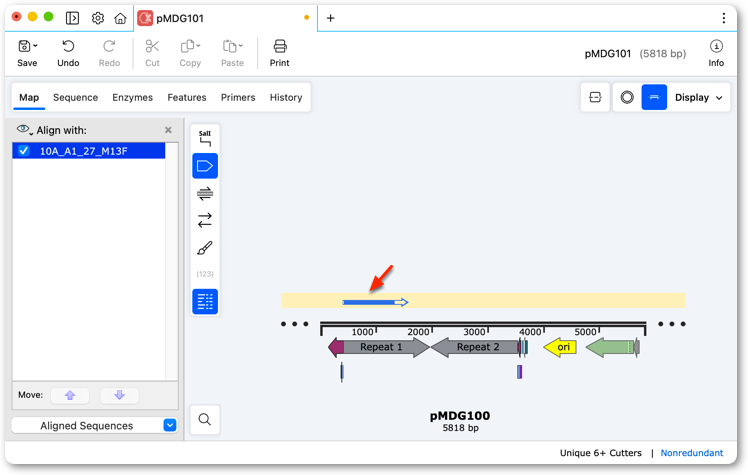Viewport: 748px width, 475px height.
Task: Click the fit-to-width view icon
Action: 595,97
